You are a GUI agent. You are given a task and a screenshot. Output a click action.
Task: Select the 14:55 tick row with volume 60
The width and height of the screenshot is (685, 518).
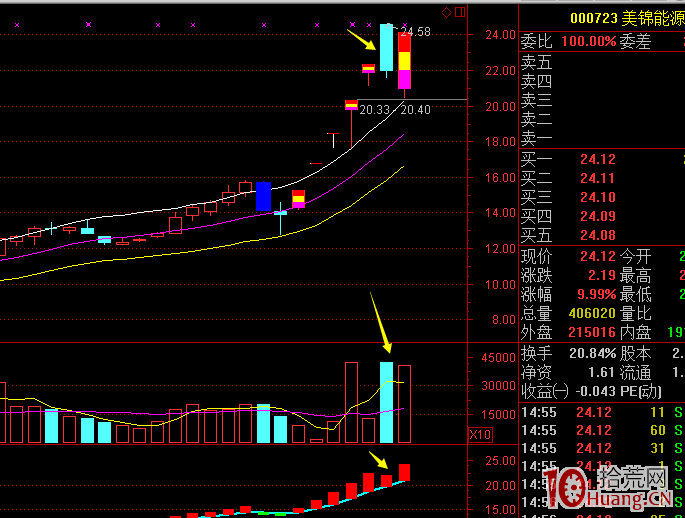coord(602,431)
